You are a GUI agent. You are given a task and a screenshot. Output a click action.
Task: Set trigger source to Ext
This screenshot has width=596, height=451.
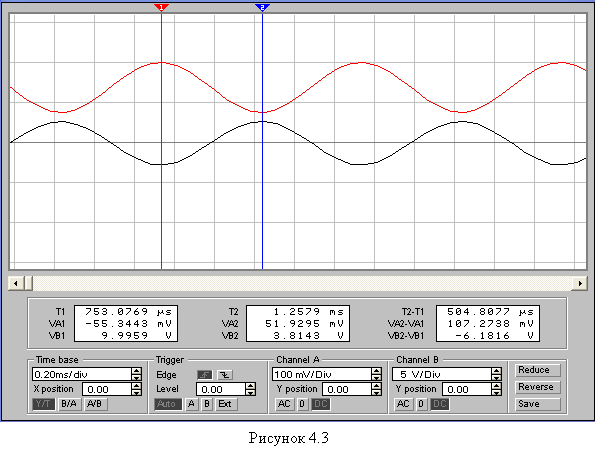click(226, 404)
